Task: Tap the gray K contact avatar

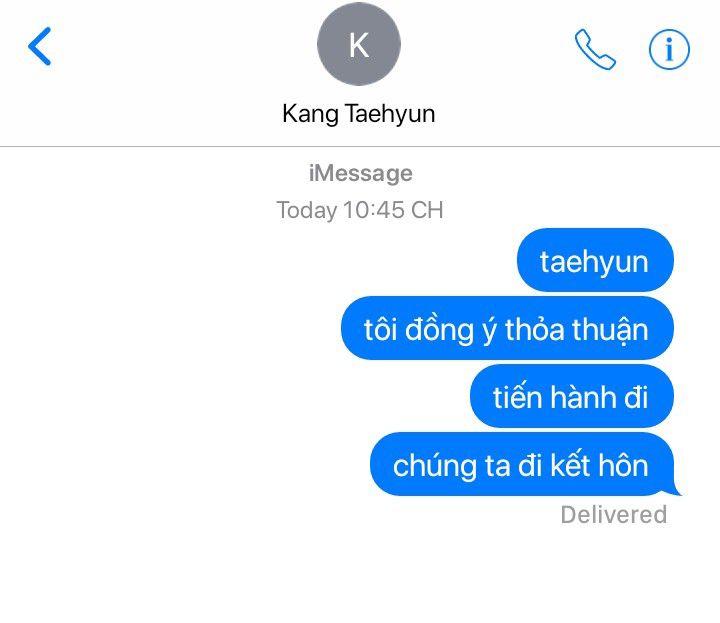Action: point(359,44)
